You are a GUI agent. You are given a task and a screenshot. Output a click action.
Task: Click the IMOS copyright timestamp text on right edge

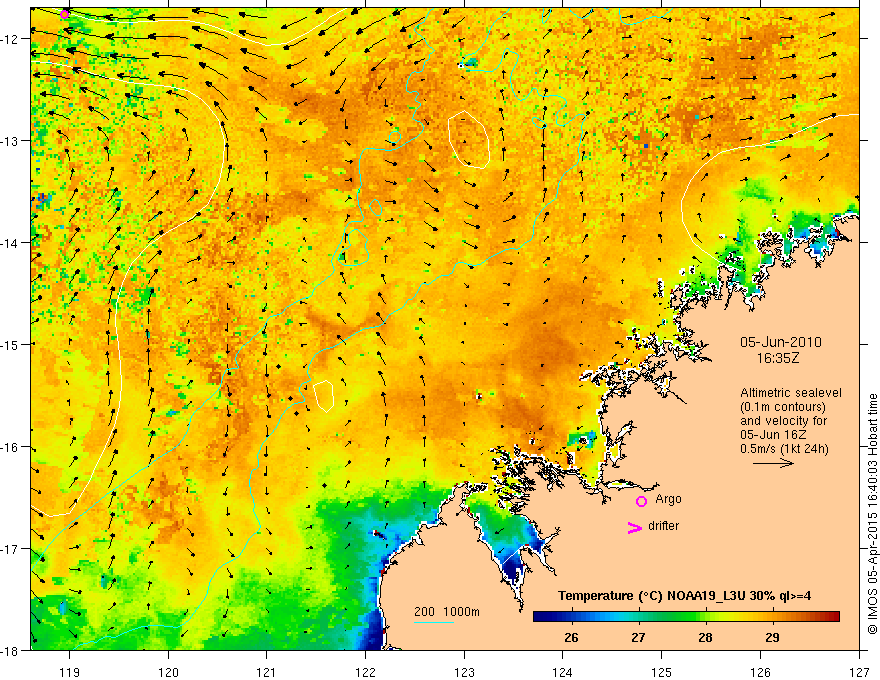(872, 514)
